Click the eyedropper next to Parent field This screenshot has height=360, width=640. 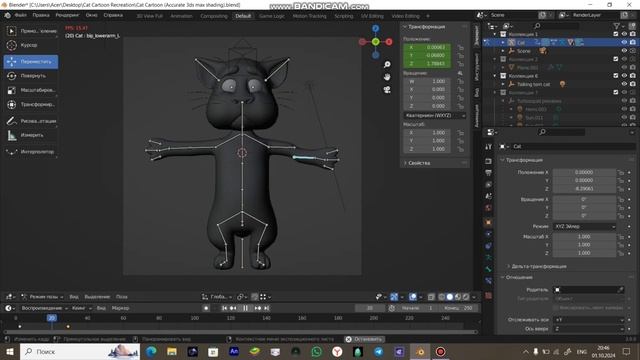click(x=620, y=290)
